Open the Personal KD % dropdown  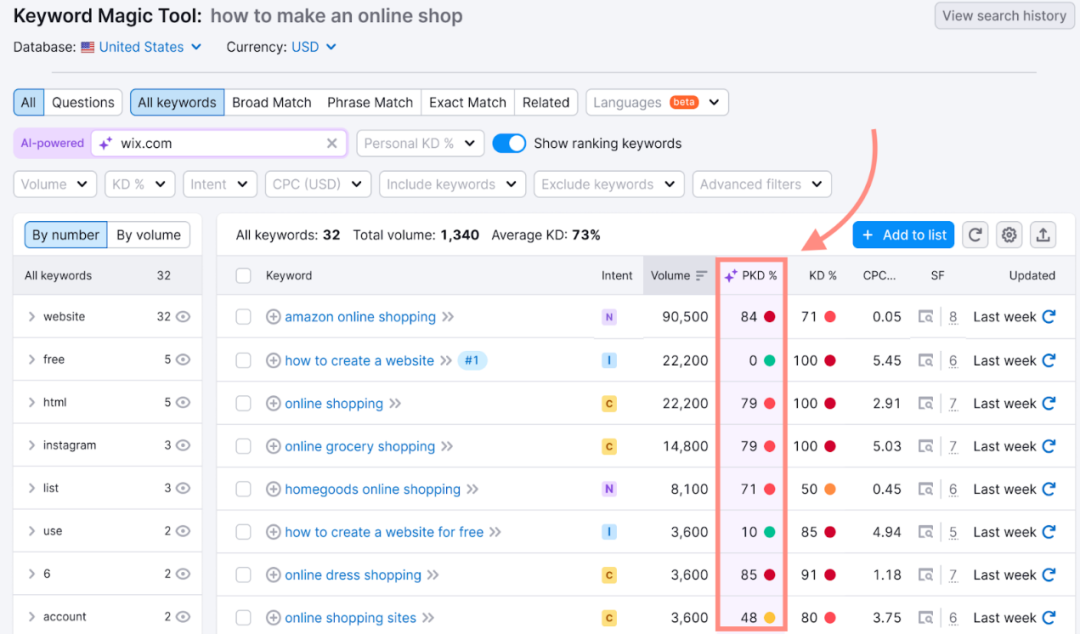tap(420, 143)
